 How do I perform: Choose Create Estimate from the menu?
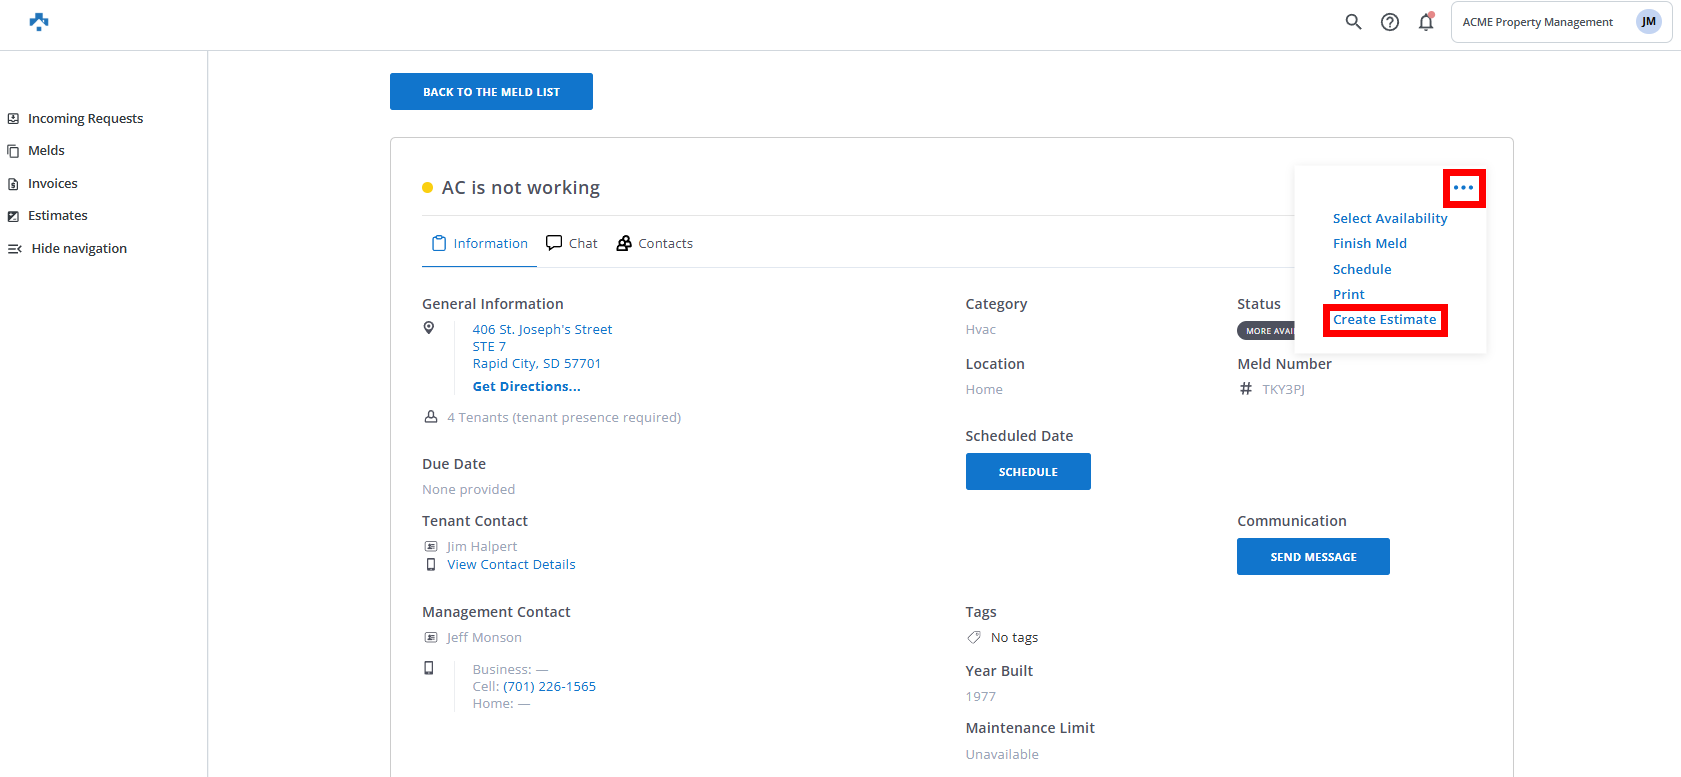click(1385, 320)
